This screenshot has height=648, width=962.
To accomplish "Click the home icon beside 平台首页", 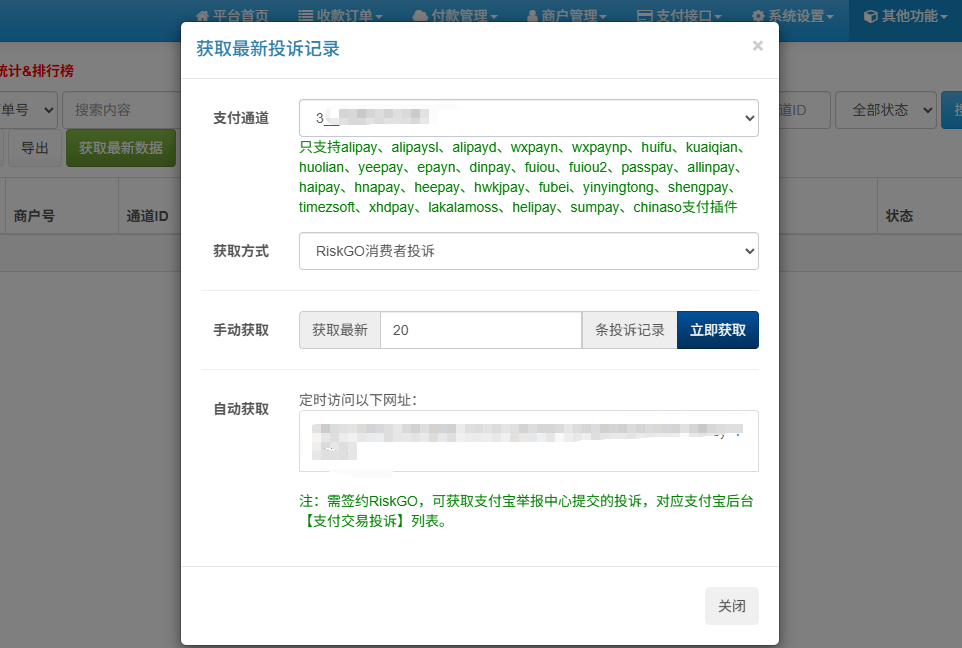I will (203, 16).
